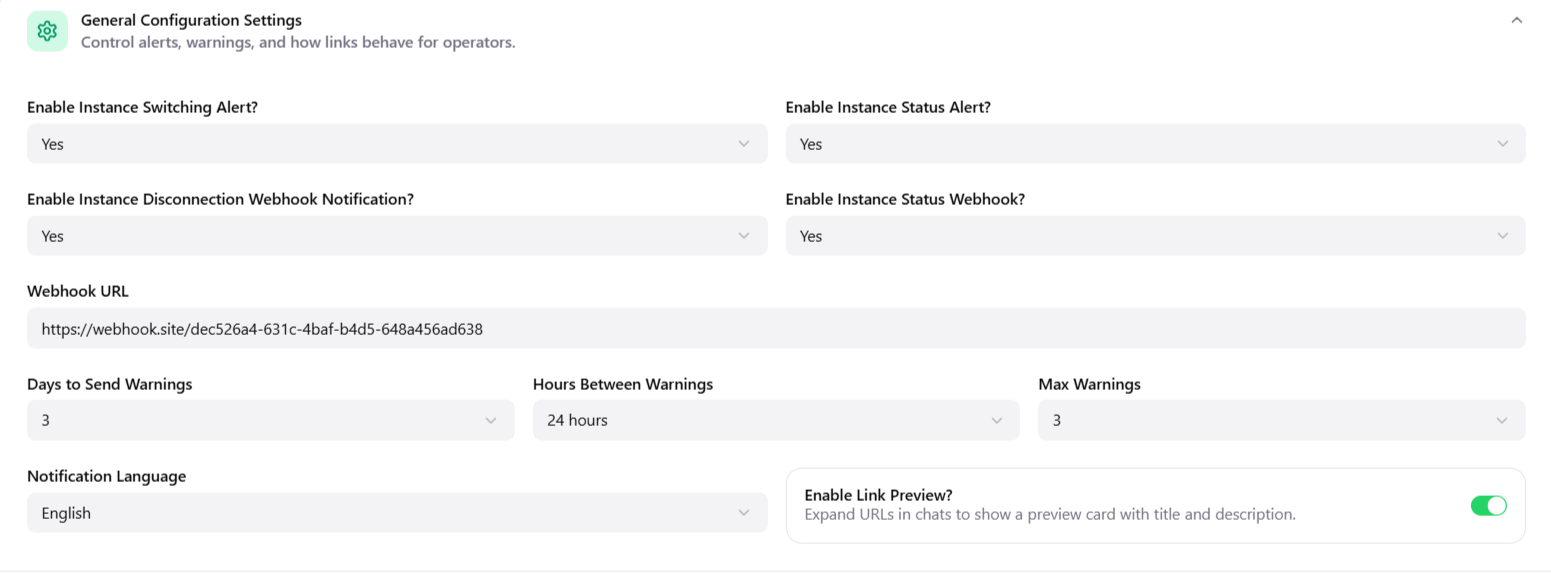Click the "Enable Link Preview?" label text

pyautogui.click(x=878, y=495)
